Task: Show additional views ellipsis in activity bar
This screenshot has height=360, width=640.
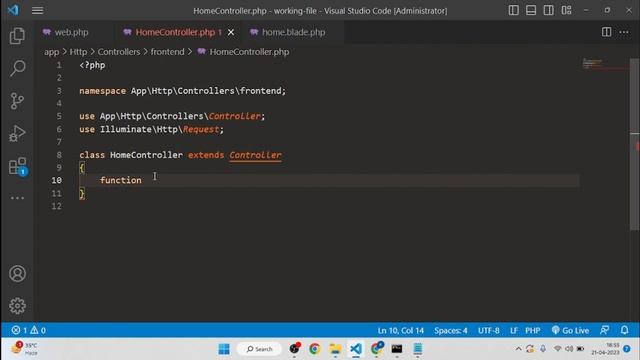Action: click(17, 198)
